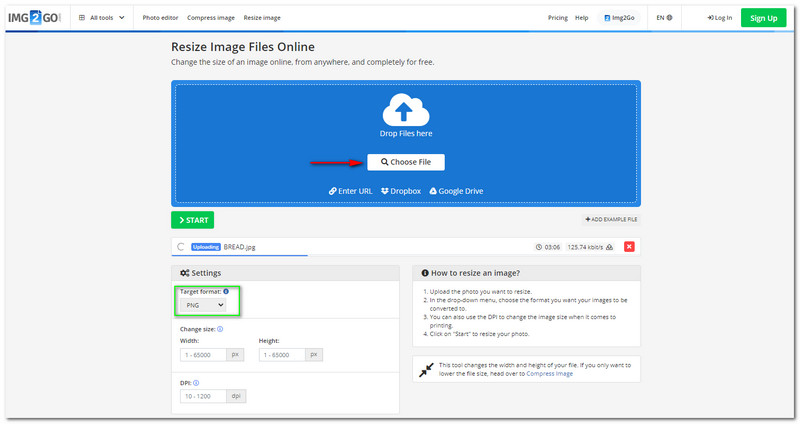This screenshot has height=424, width=800.
Task: Remove BREAD.jpg with the red X
Action: pos(629,246)
